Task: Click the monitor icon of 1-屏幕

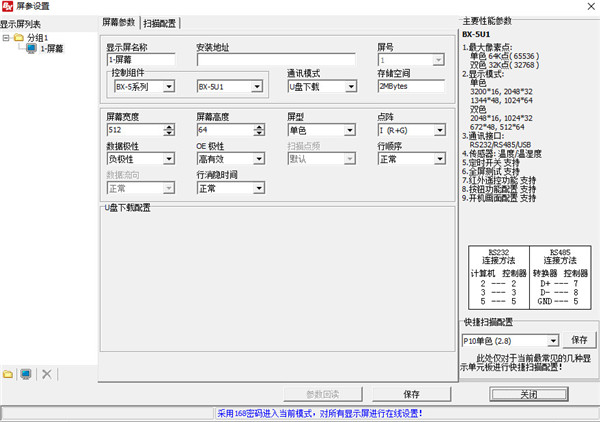Action: click(31, 48)
